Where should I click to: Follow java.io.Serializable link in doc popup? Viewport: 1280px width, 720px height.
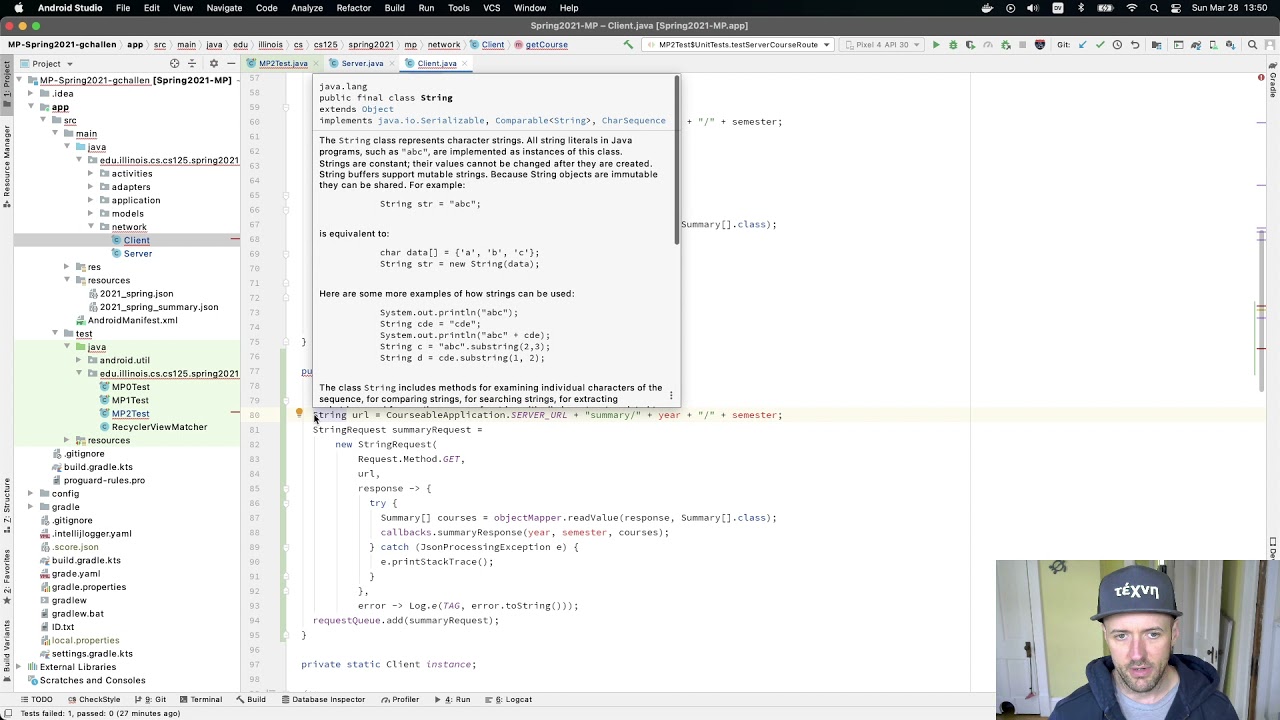(x=431, y=120)
